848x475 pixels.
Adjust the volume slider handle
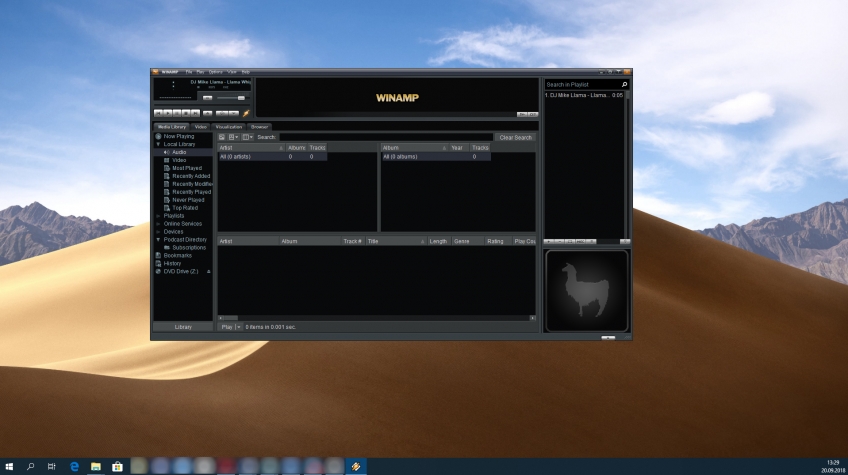tap(241, 98)
